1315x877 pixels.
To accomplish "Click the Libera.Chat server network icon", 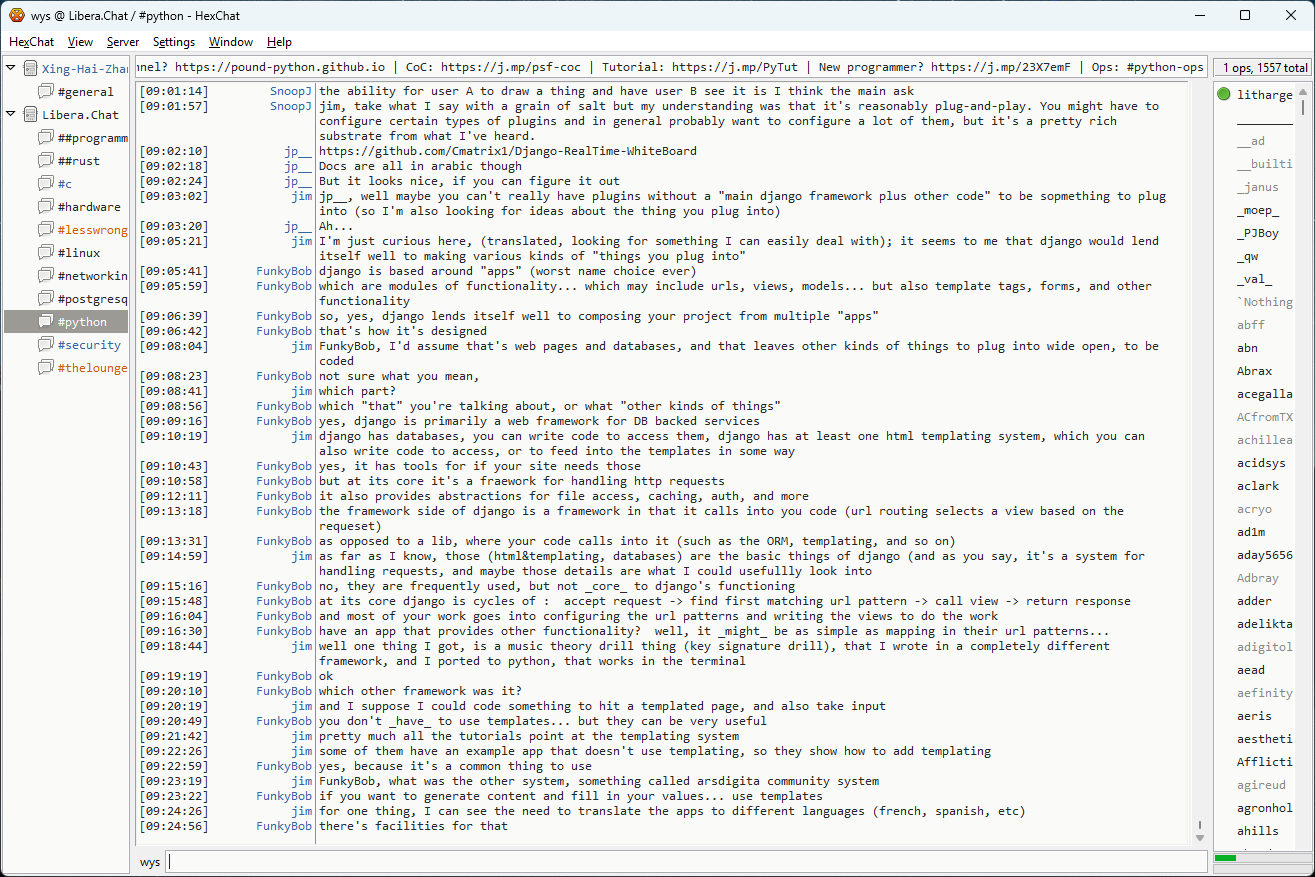I will coord(30,115).
